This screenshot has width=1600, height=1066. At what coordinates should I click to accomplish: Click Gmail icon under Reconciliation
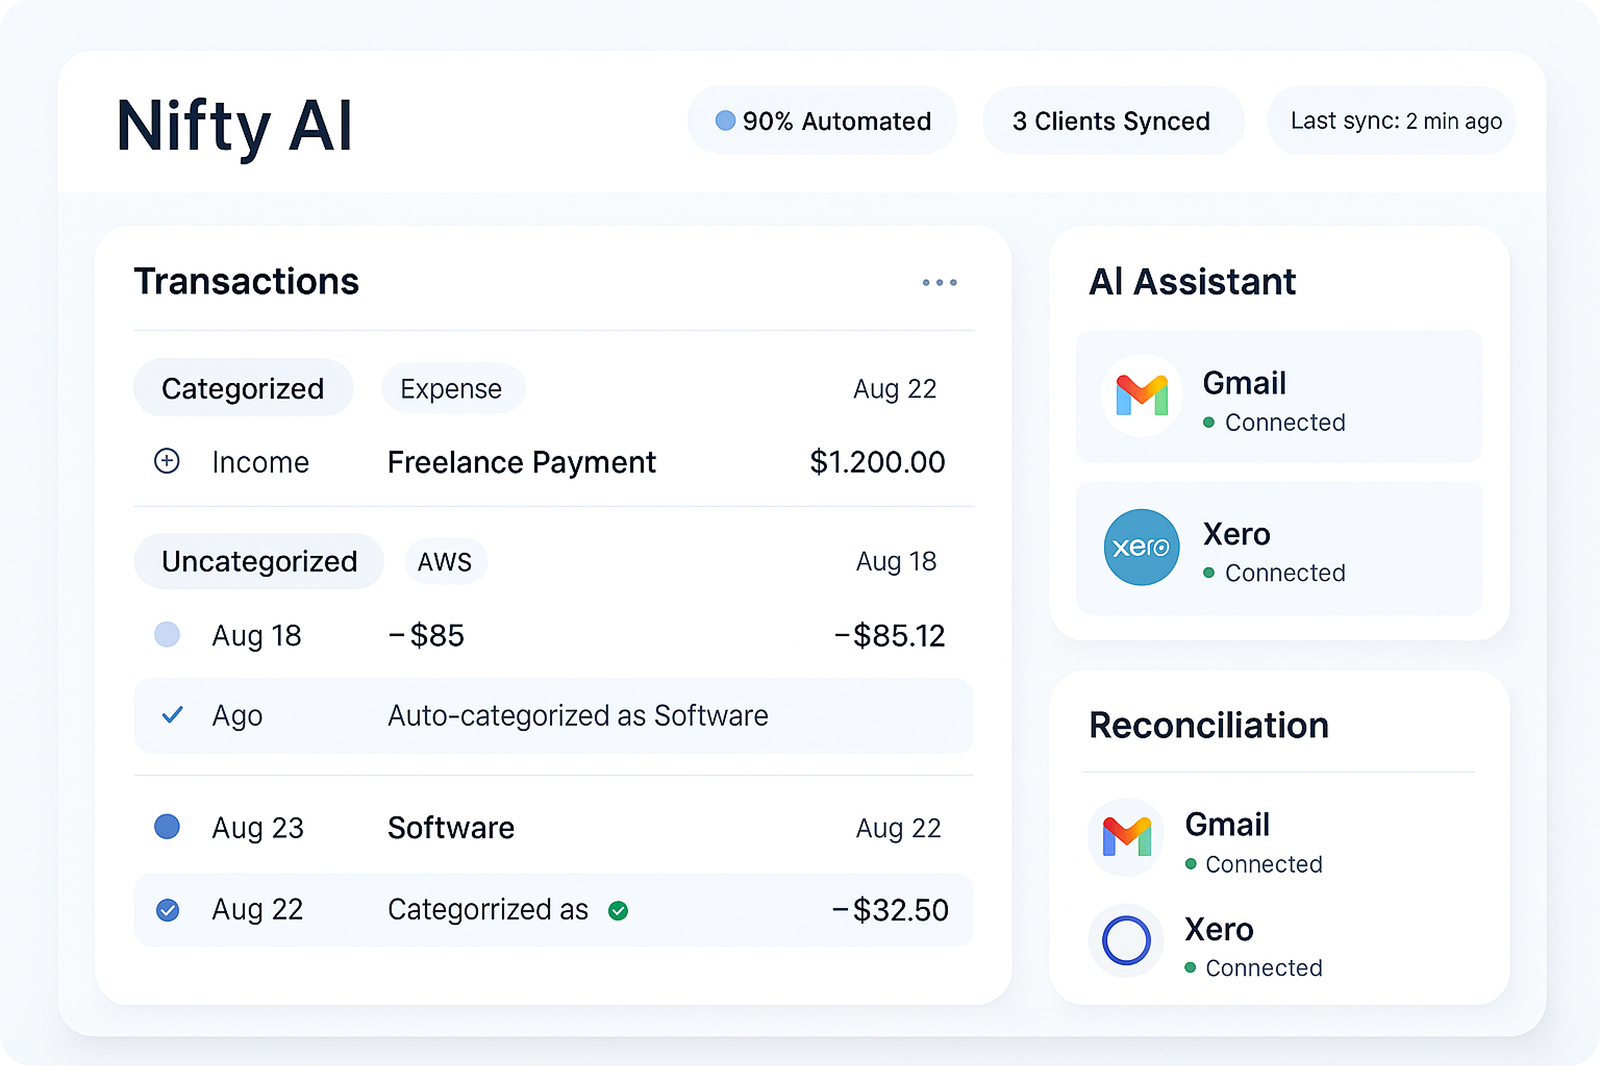(x=1126, y=837)
